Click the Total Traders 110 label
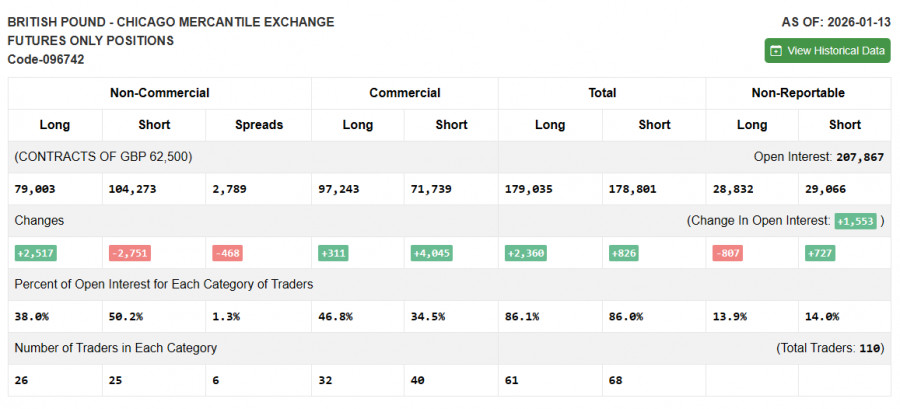This screenshot has width=900, height=409. 832,348
